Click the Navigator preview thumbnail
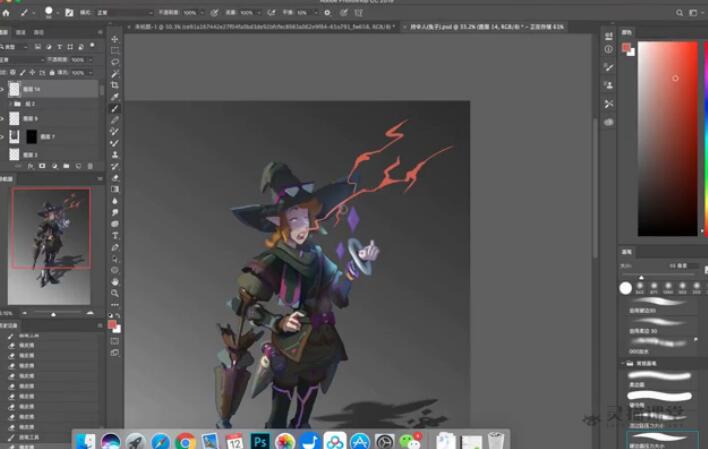Screen dimensions: 708x449 [x=49, y=246]
